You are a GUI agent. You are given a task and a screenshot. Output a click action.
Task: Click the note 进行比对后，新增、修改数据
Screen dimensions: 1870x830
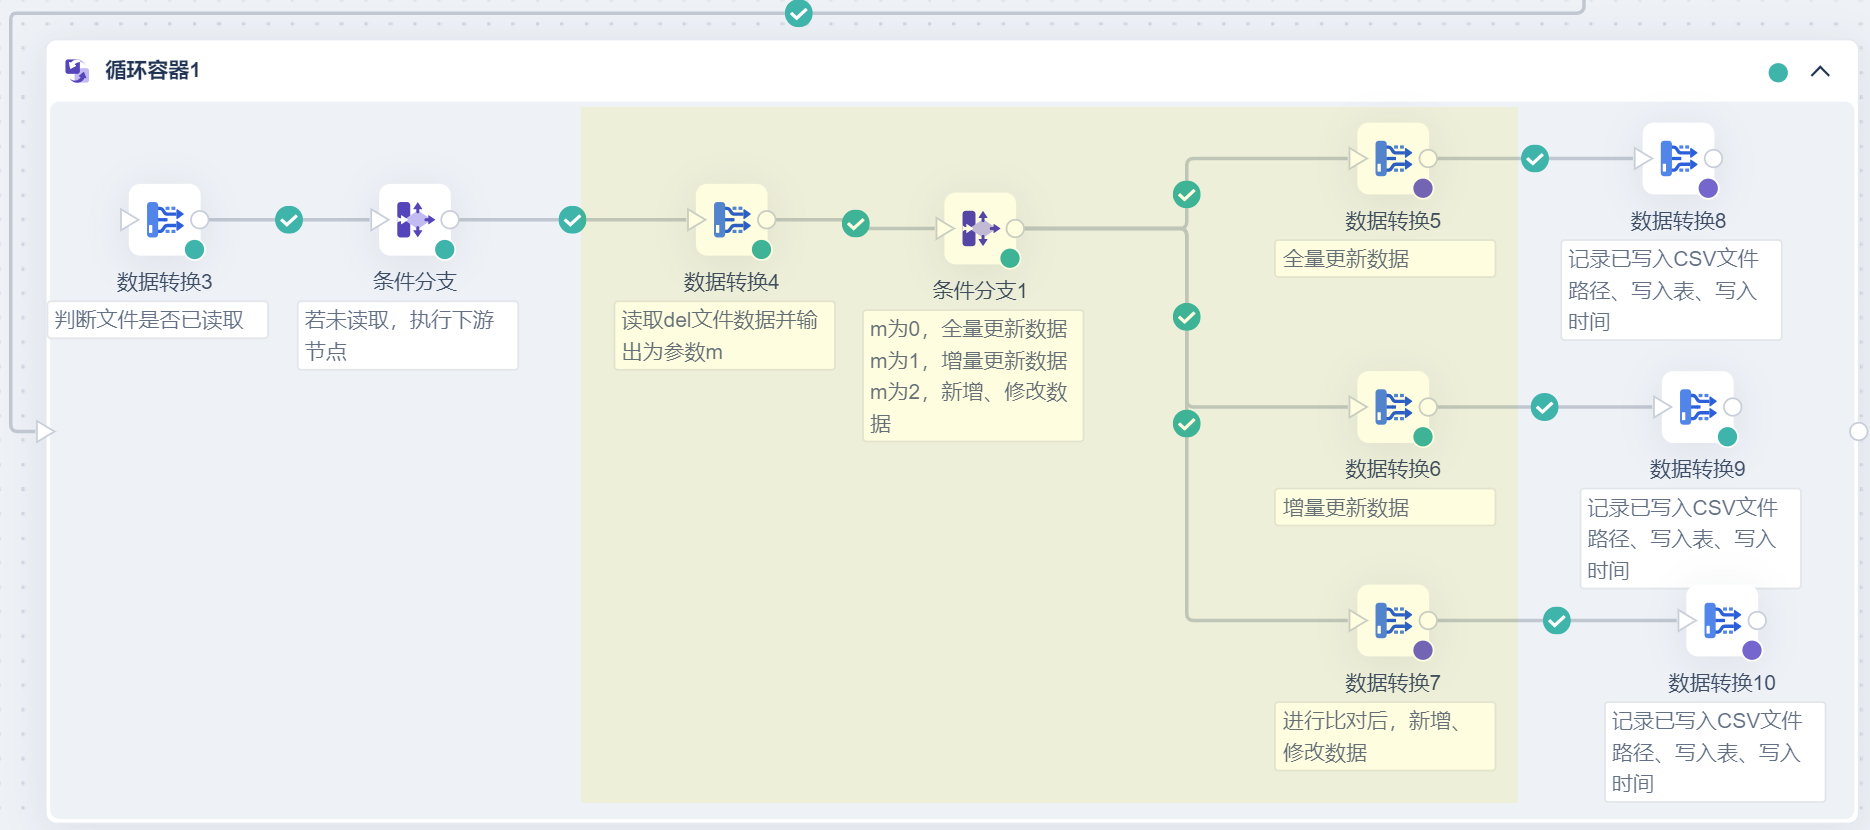(x=1385, y=736)
